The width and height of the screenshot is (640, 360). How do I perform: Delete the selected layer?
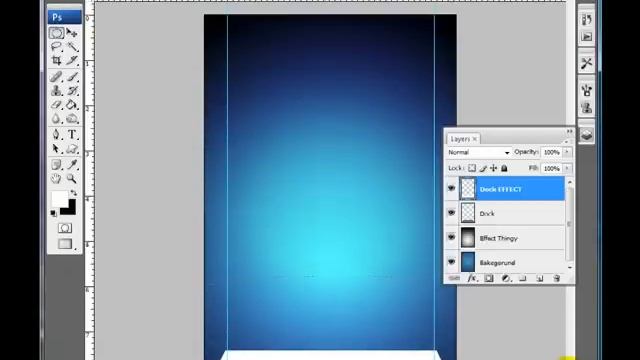click(556, 278)
